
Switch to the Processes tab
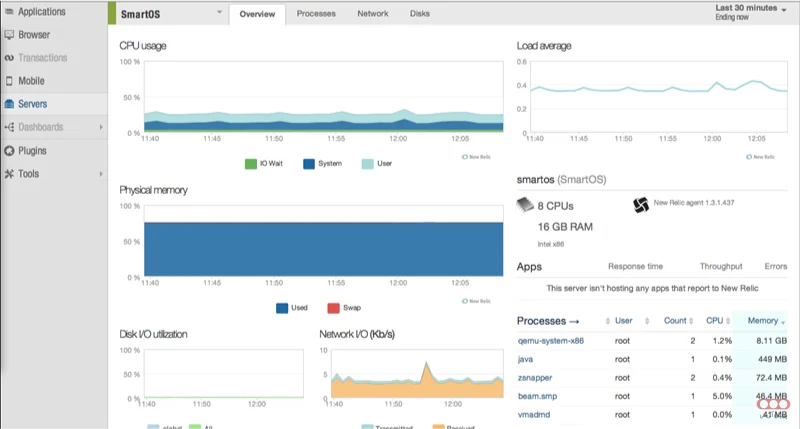(316, 14)
